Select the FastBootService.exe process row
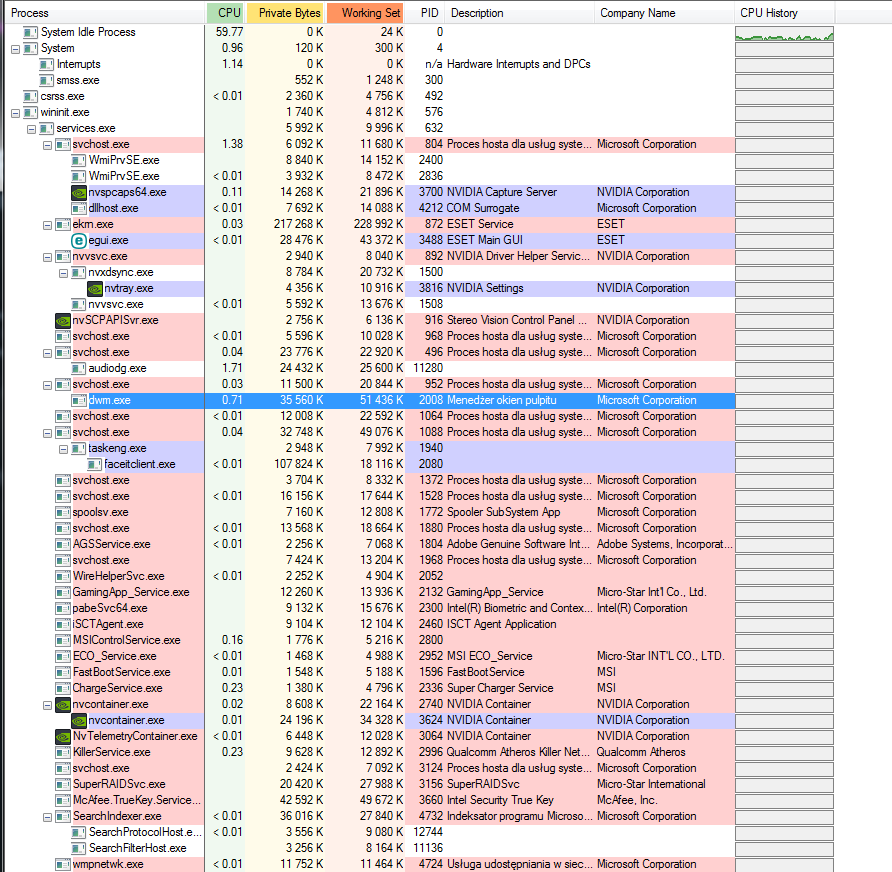Viewport: 892px width, 872px height. tap(370, 672)
